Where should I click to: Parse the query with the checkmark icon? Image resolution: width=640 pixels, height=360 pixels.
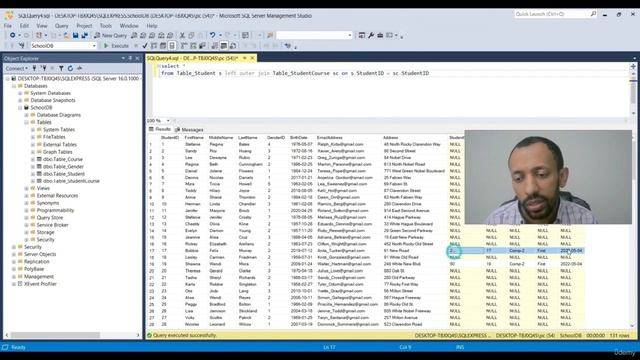tap(144, 46)
